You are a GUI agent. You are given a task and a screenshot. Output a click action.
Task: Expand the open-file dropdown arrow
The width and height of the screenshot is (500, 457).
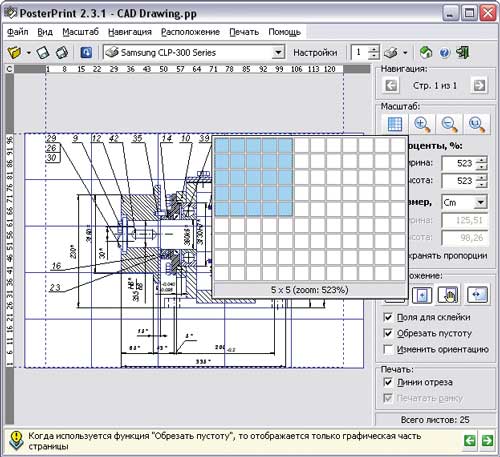coord(29,53)
